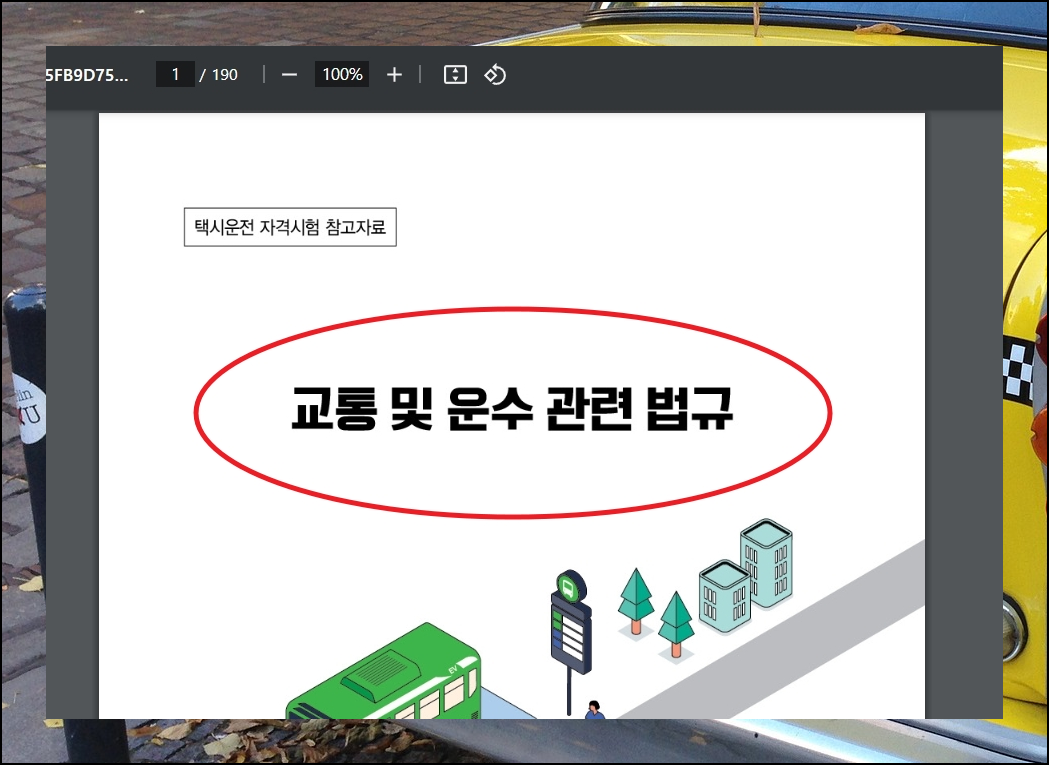Image resolution: width=1049 pixels, height=765 pixels.
Task: Click the green bus illustration
Action: click(x=384, y=673)
